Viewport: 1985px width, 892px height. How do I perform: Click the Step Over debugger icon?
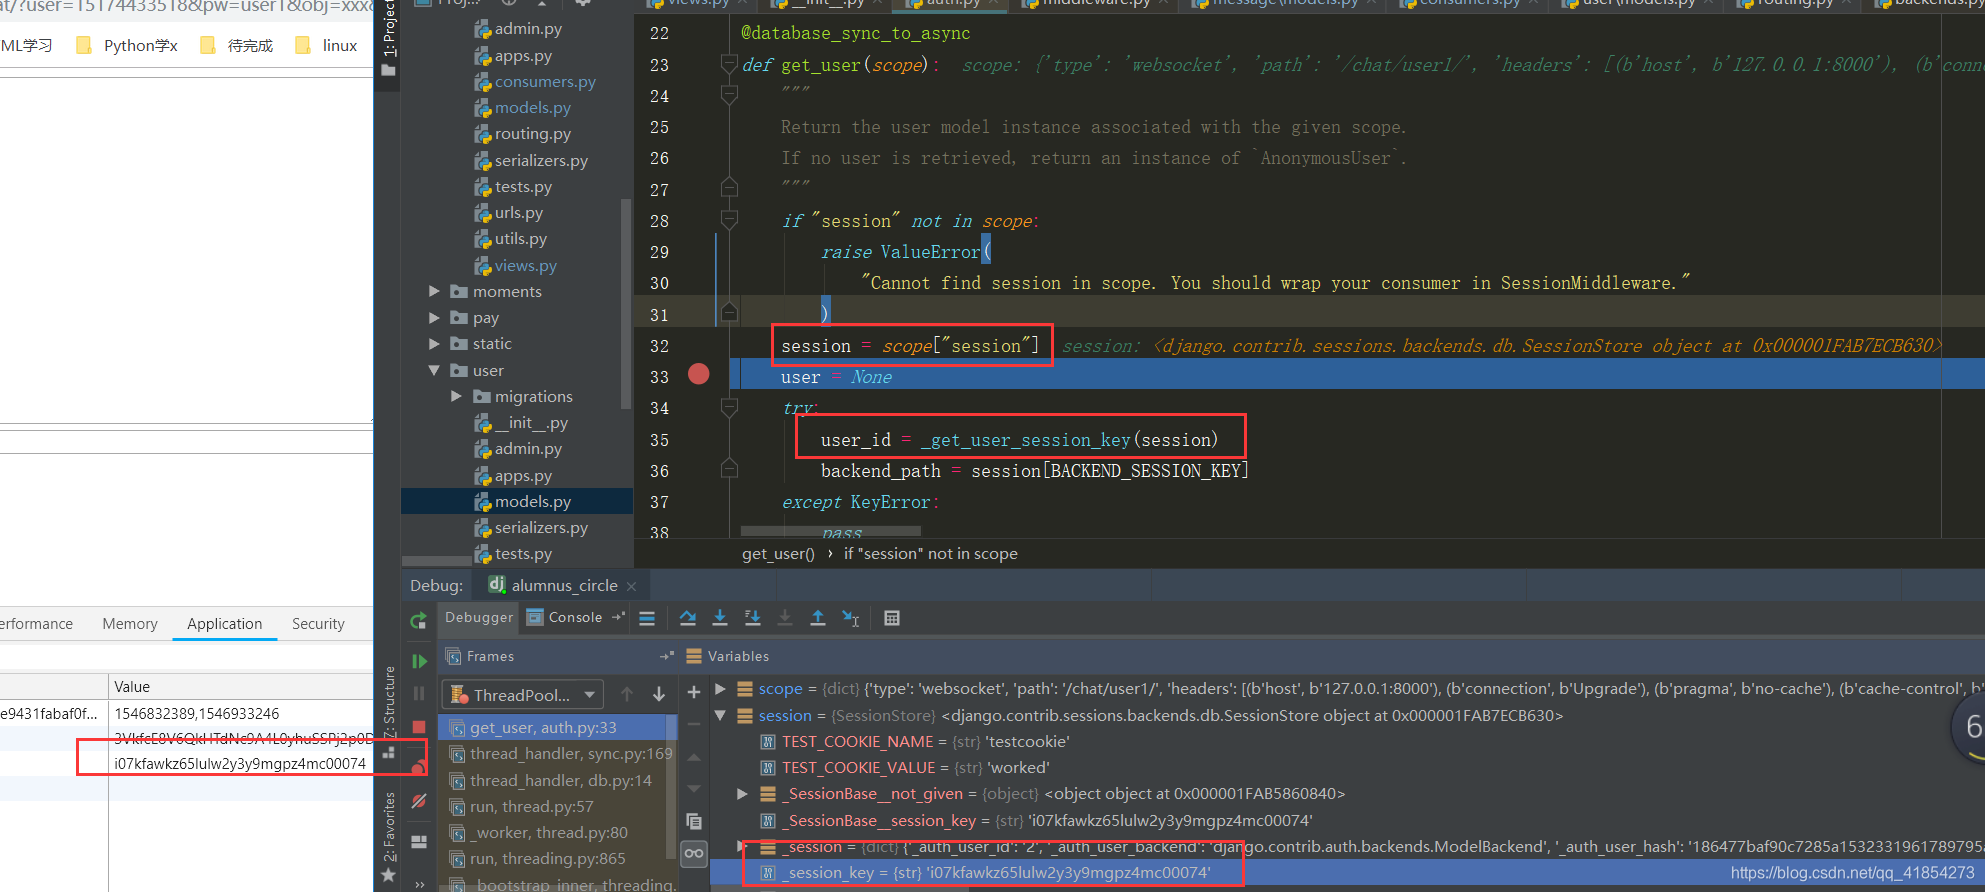(x=688, y=618)
